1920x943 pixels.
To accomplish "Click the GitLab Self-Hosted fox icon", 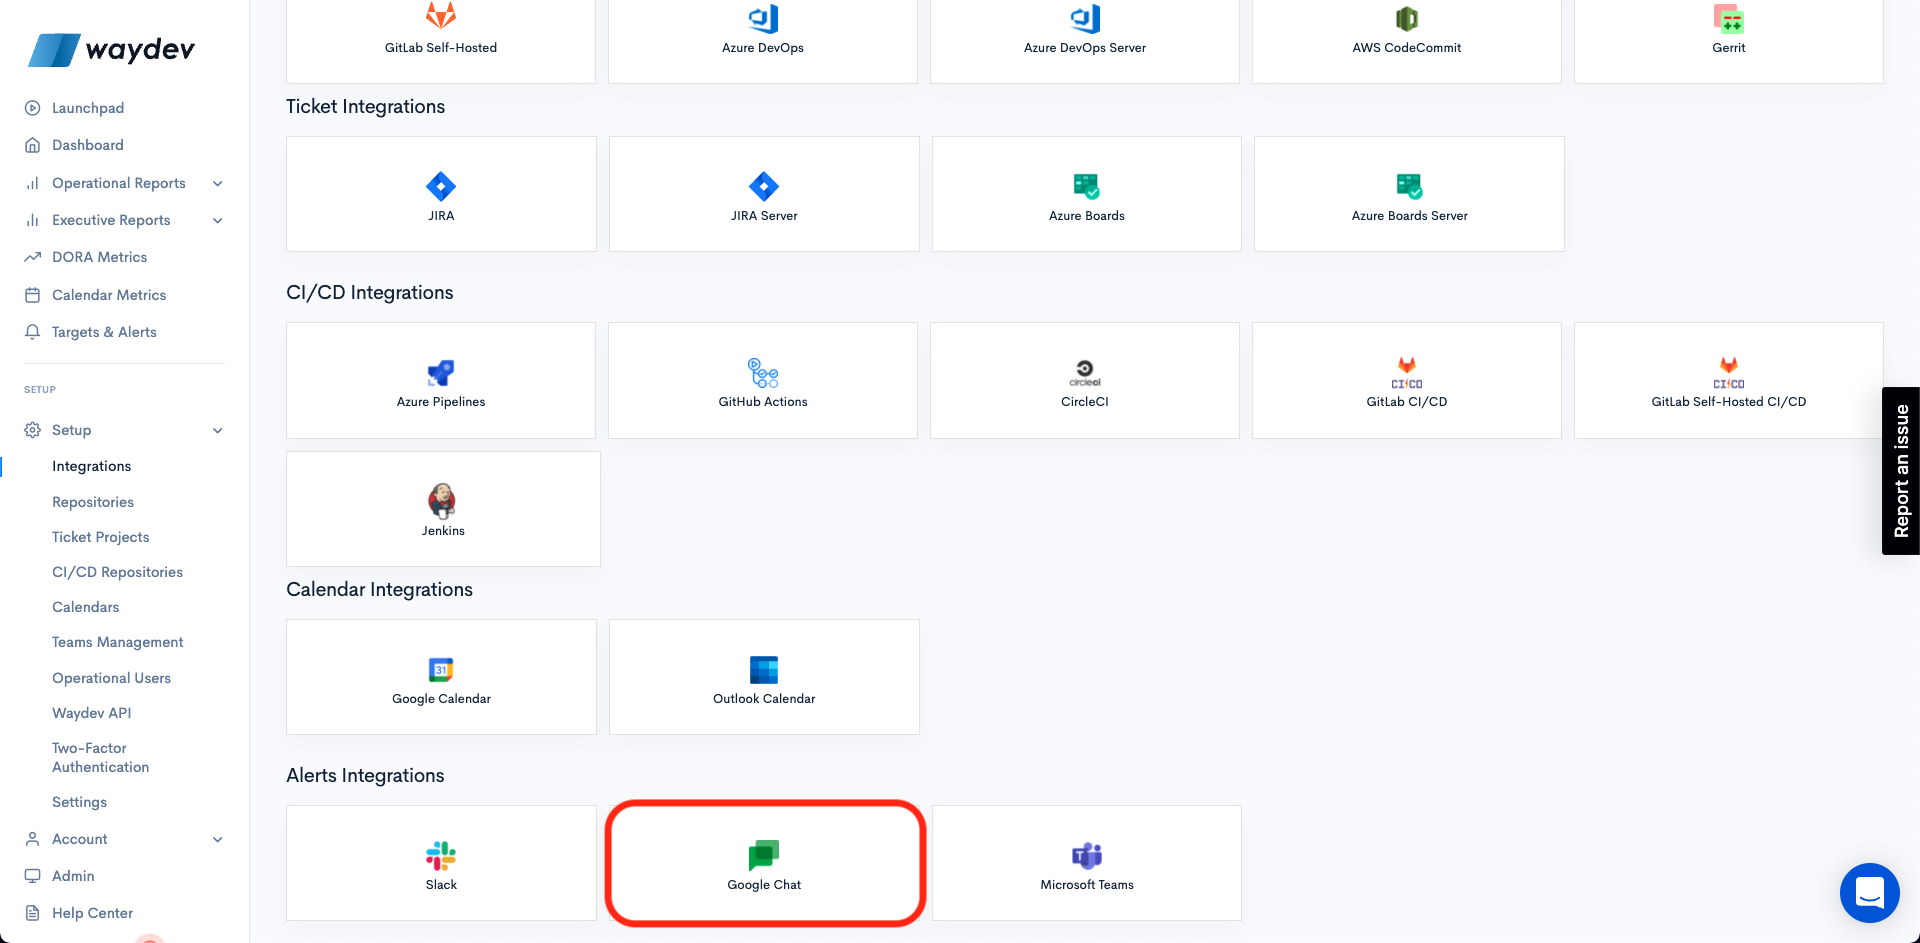I will [441, 16].
